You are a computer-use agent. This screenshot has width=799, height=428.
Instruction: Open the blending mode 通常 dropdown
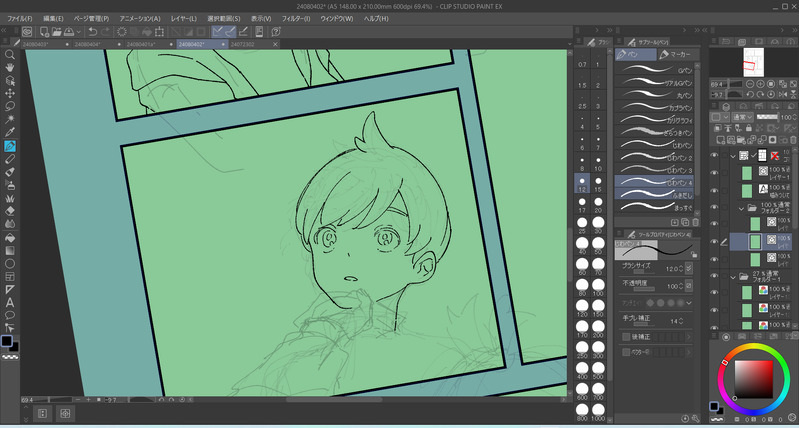742,117
